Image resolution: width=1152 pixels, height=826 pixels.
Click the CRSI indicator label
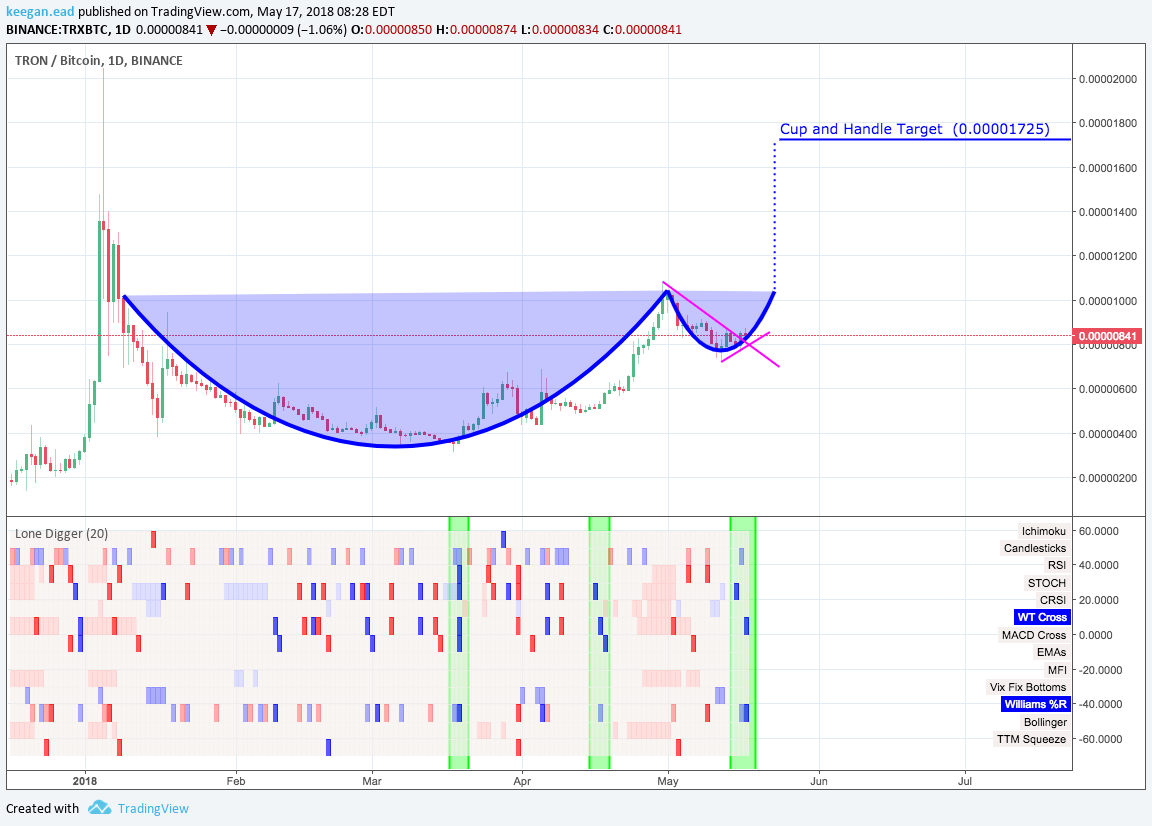pos(1052,600)
